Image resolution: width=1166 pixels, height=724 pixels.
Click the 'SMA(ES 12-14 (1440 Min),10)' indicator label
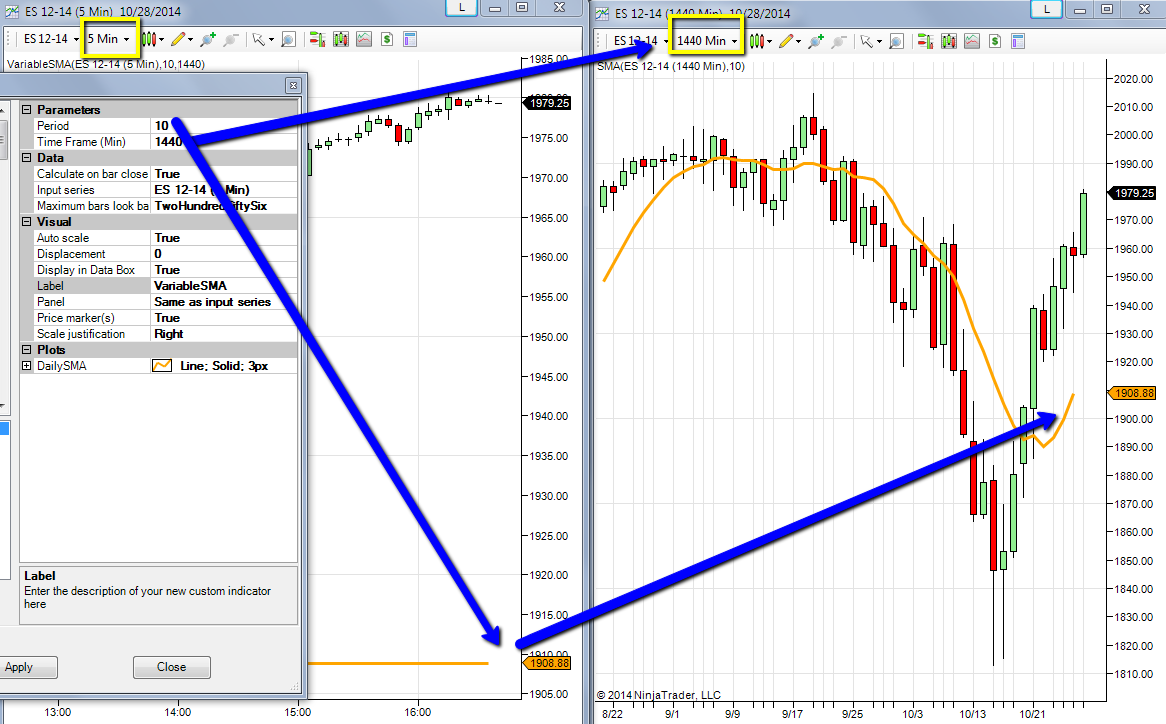click(x=671, y=66)
